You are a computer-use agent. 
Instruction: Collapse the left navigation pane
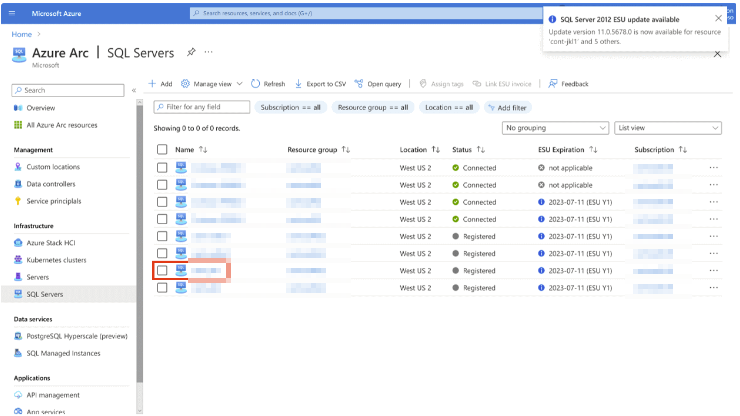coord(134,90)
